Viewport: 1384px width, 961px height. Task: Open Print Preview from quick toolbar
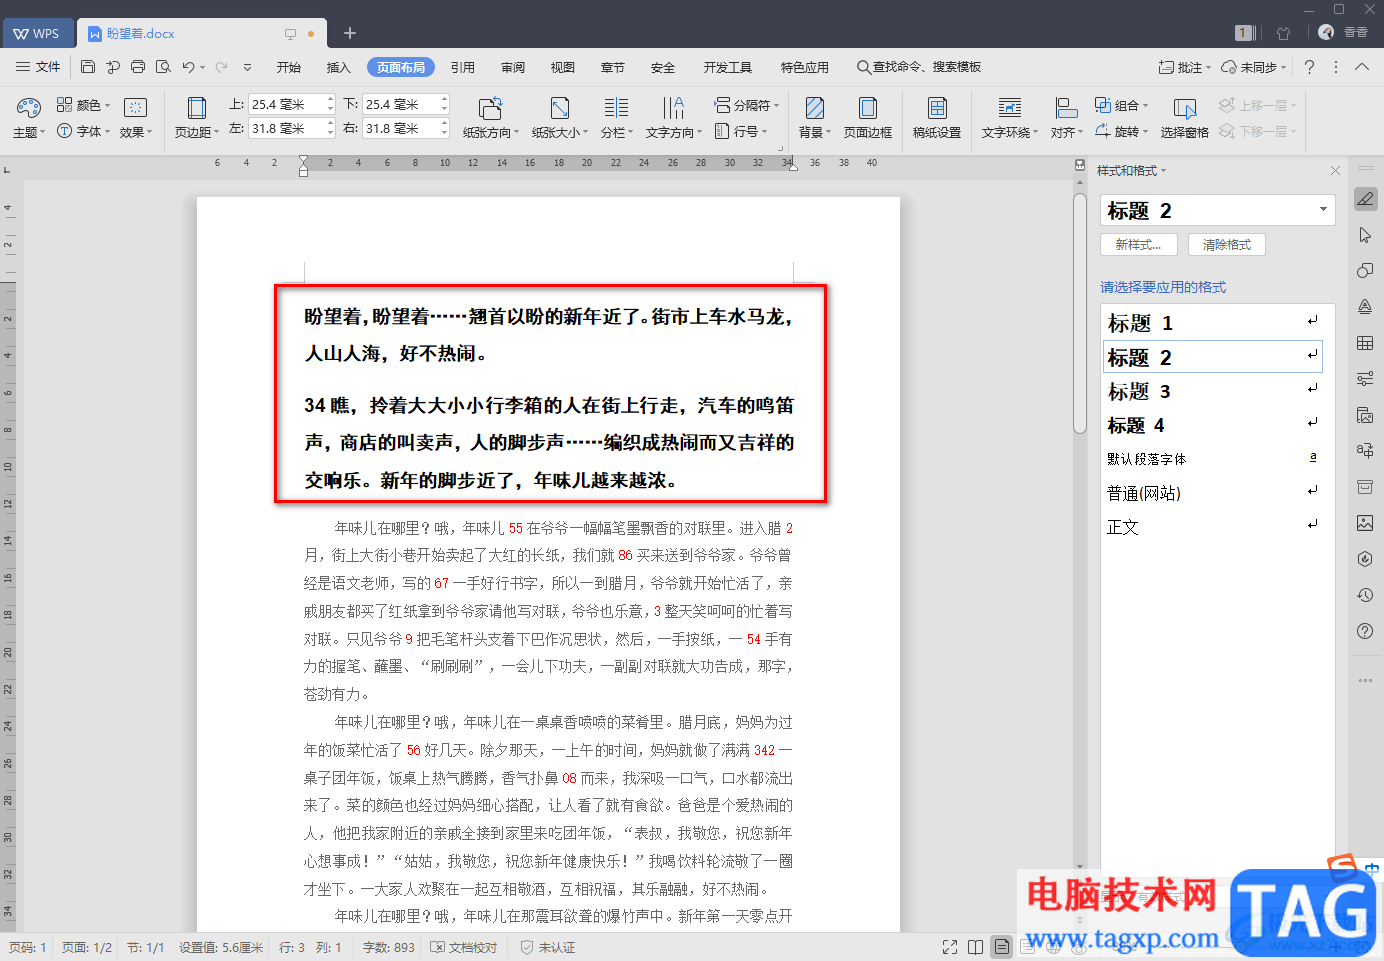[163, 67]
